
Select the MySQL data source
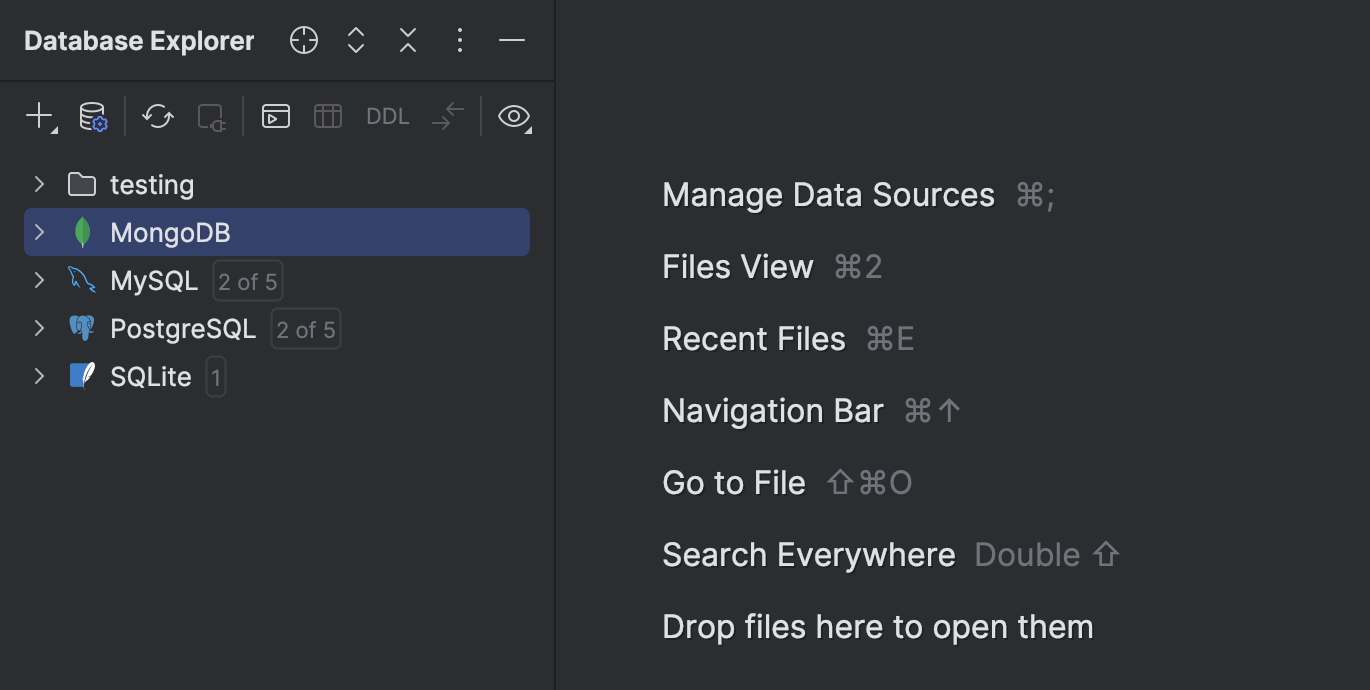277,280
